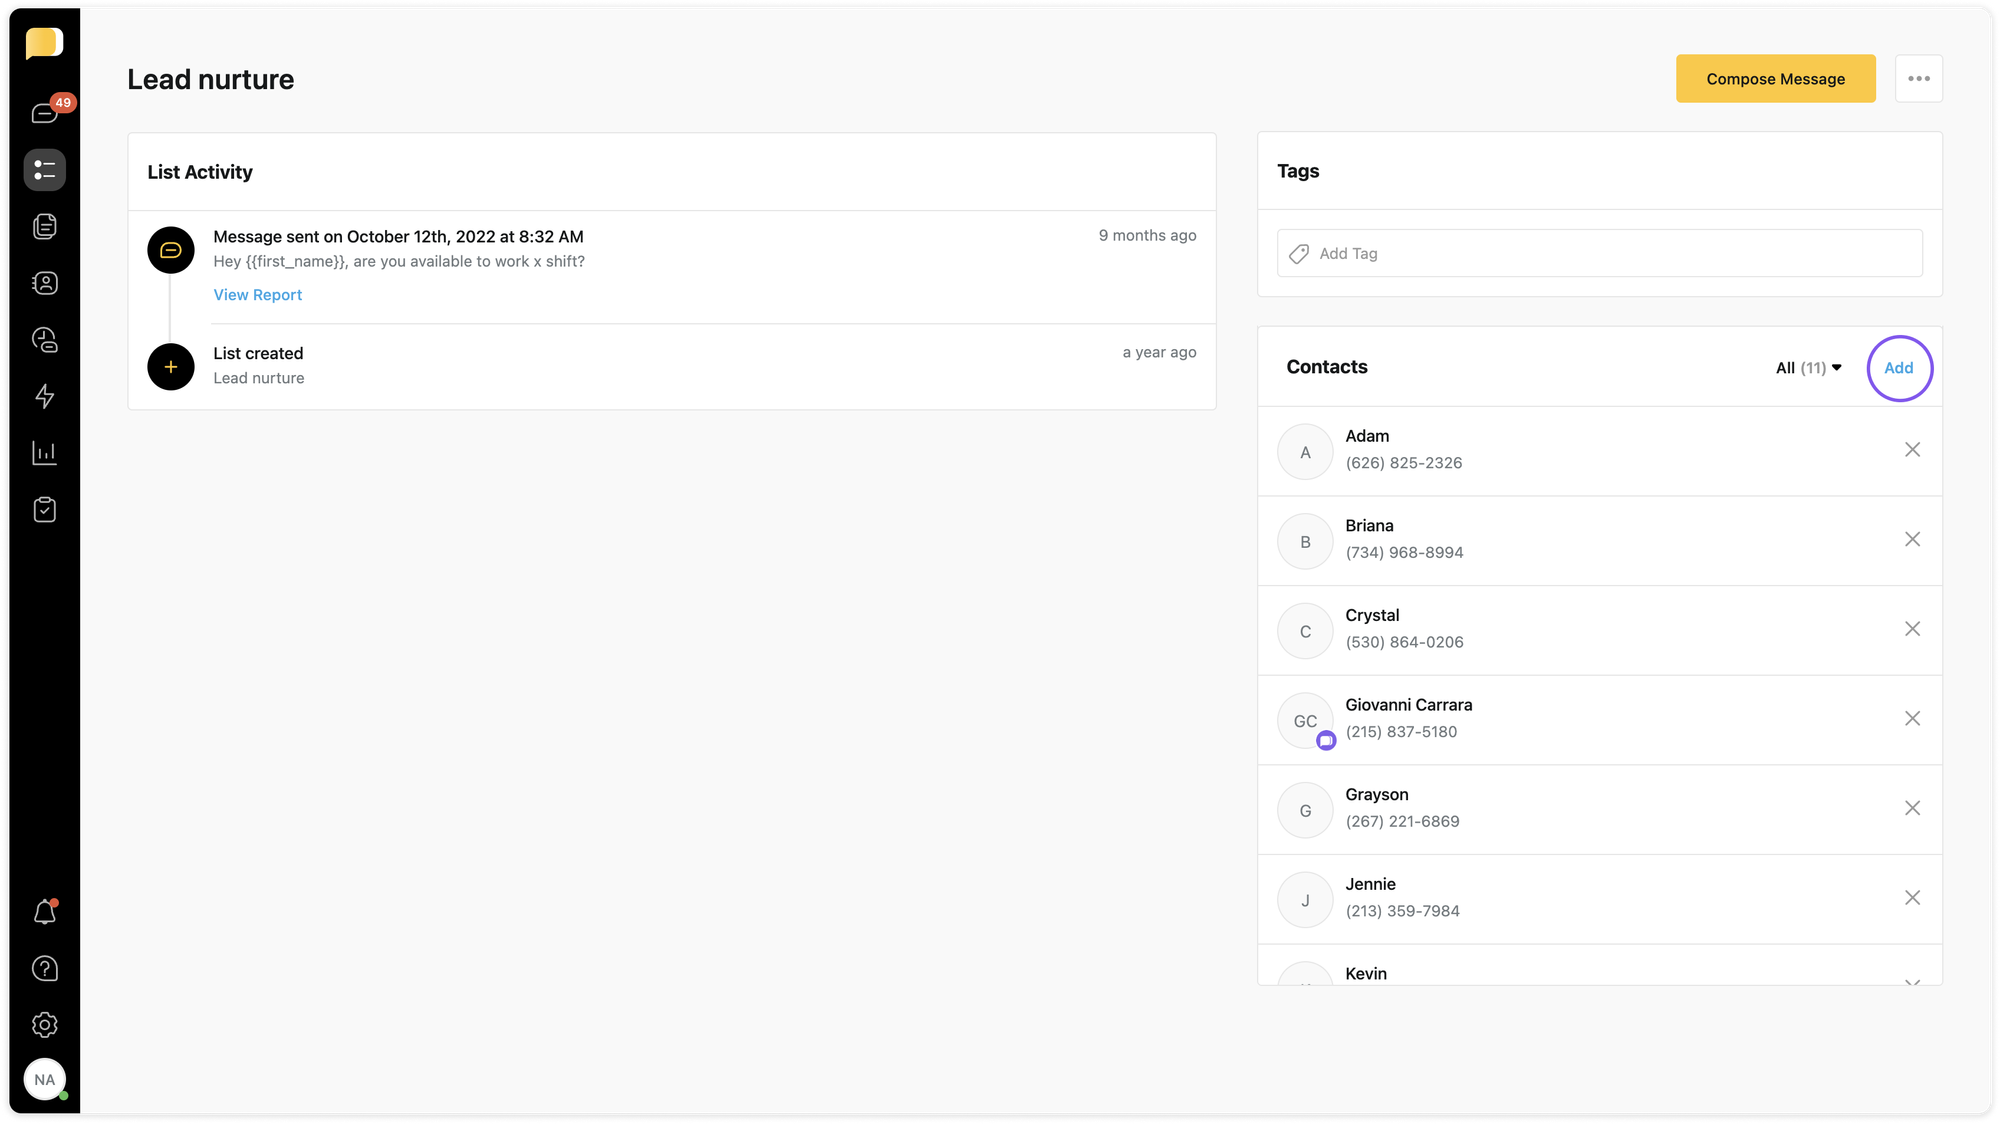Open inbox with 49 unread badge
This screenshot has height=1124, width=2000.
pyautogui.click(x=45, y=113)
